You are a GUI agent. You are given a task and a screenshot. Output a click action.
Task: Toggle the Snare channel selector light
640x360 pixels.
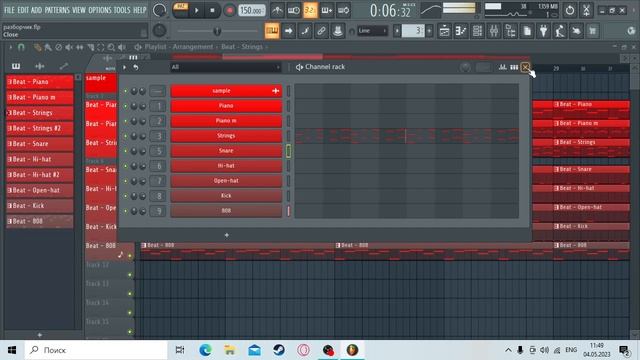click(x=289, y=151)
